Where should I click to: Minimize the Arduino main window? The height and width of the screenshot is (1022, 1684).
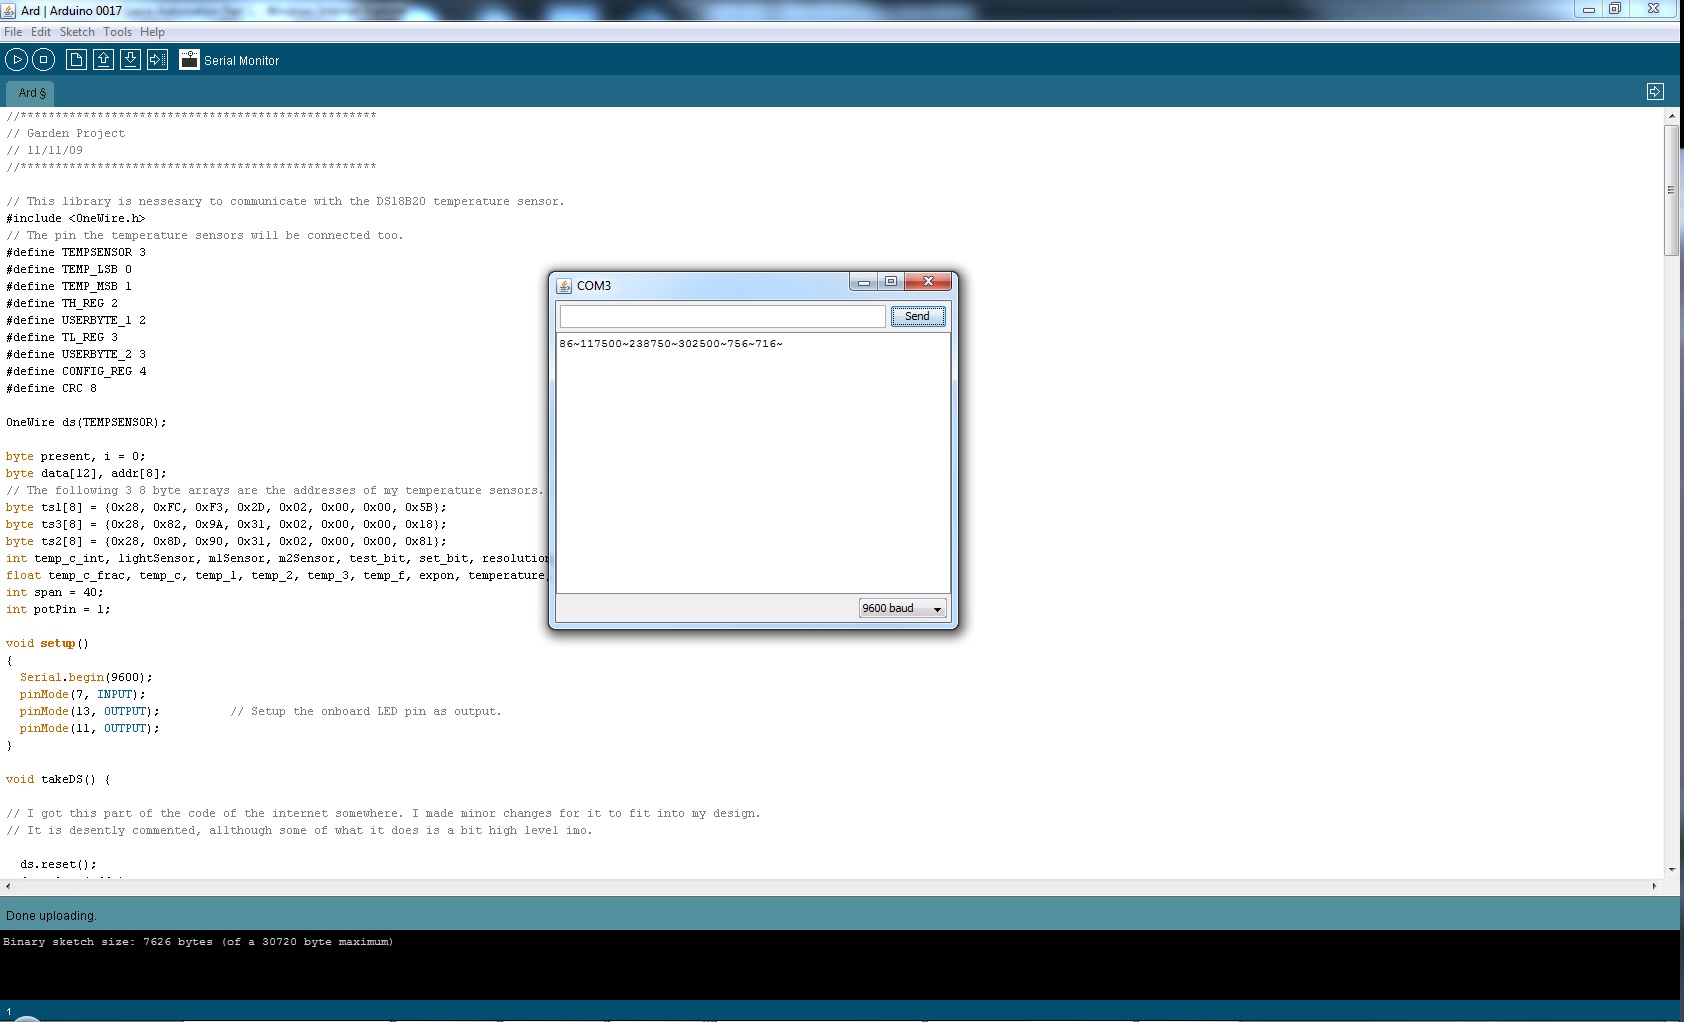tap(1588, 9)
